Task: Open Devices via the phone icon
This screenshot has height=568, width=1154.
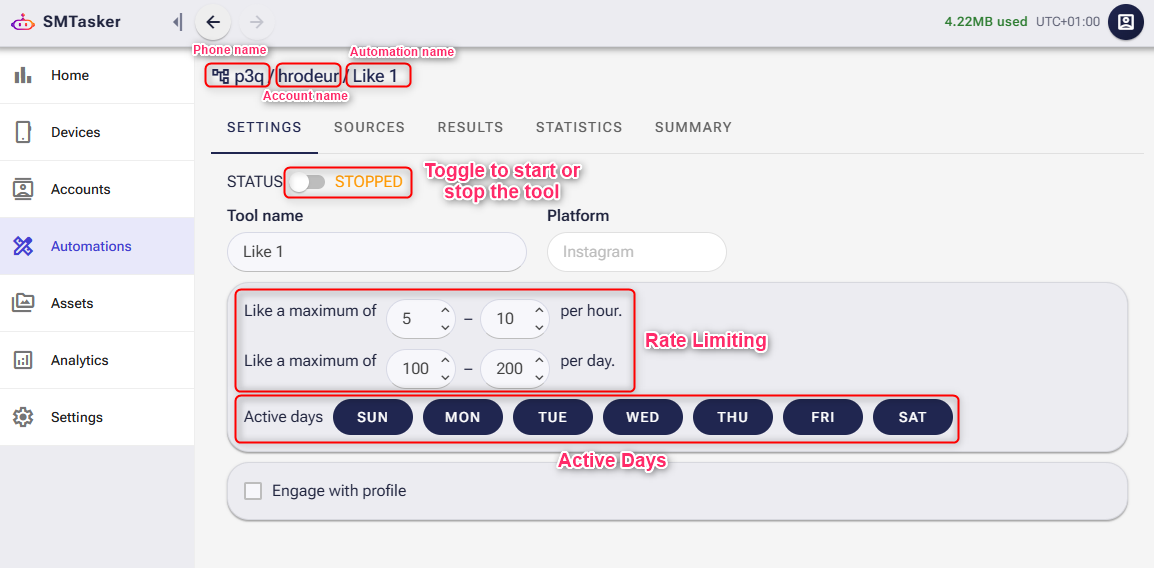Action: (x=23, y=132)
